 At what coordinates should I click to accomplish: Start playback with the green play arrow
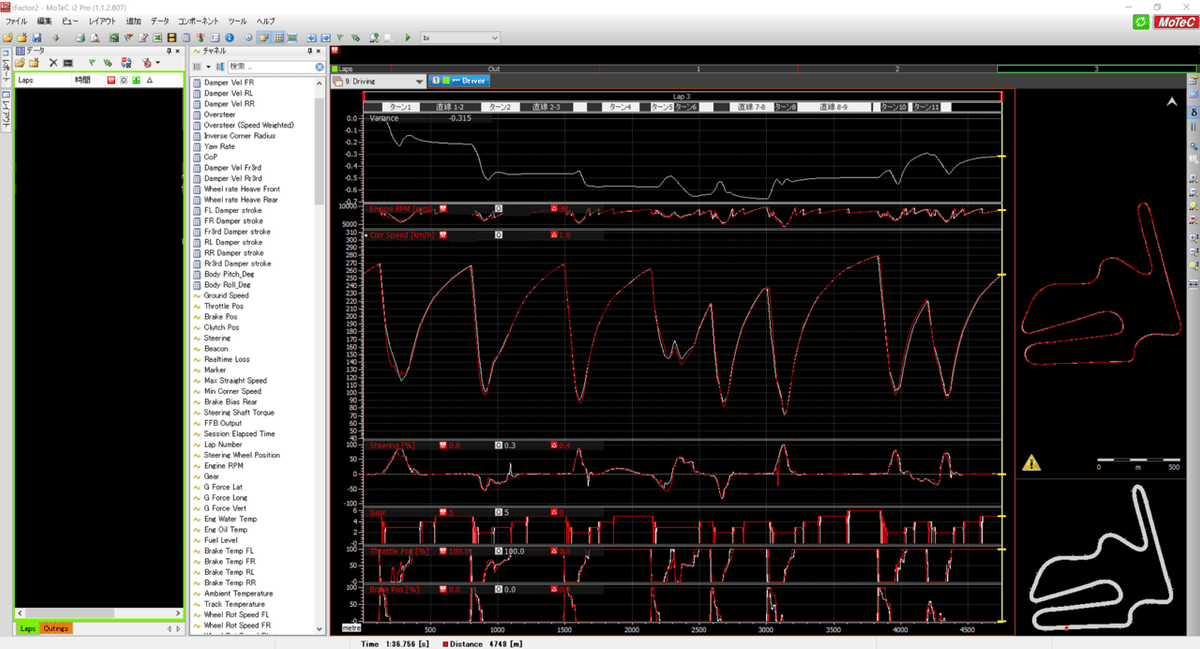click(x=407, y=38)
